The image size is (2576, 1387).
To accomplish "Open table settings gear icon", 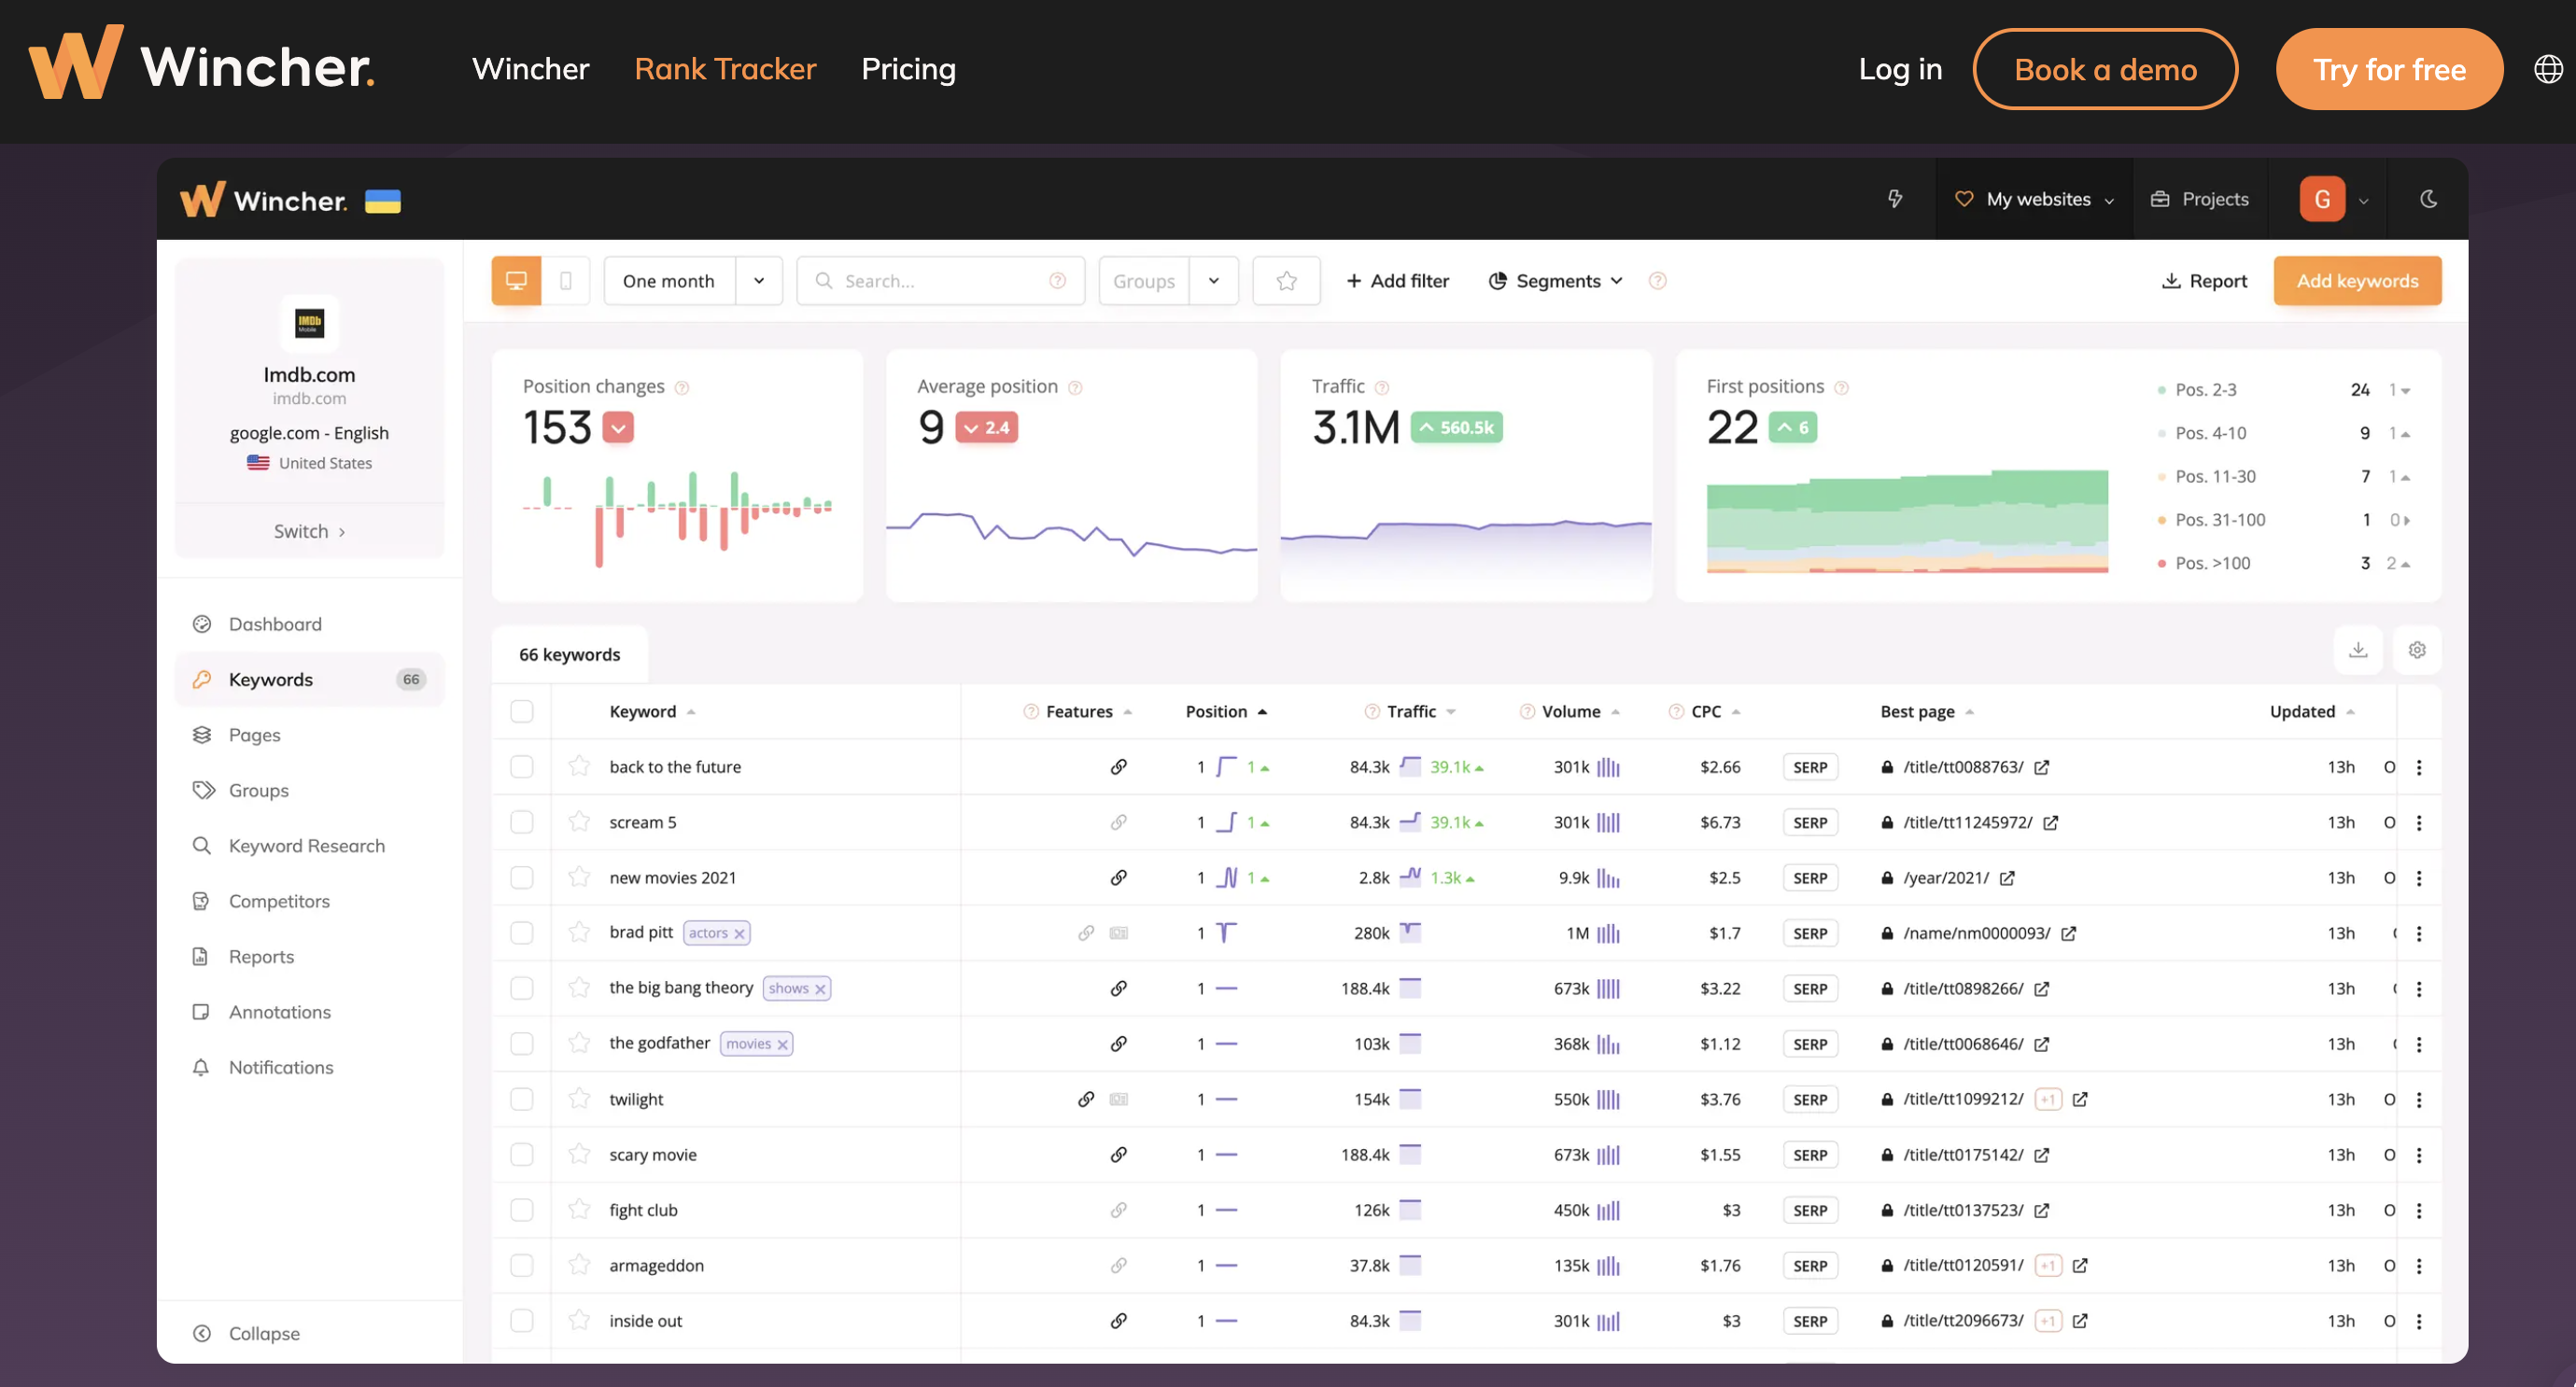I will [x=2417, y=650].
